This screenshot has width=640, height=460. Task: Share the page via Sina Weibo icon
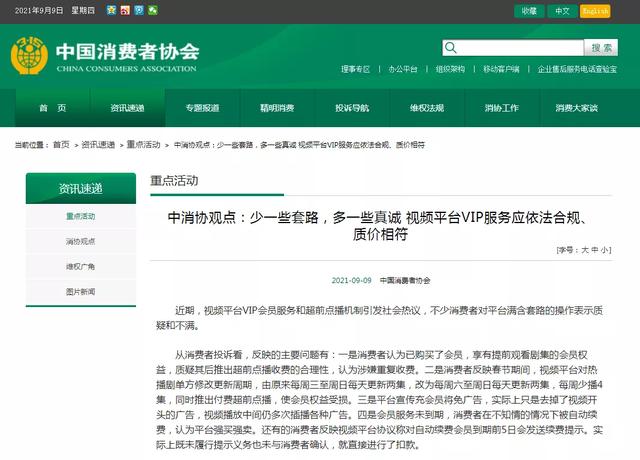pos(125,10)
